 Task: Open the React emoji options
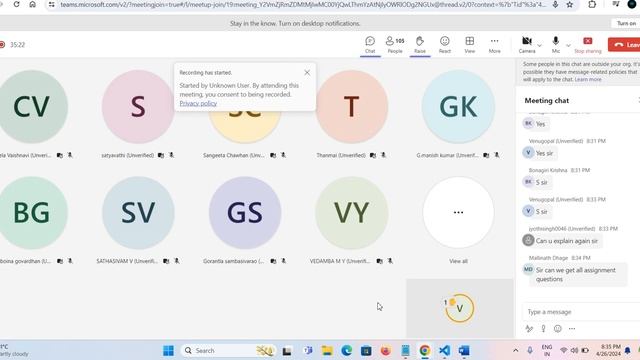click(x=444, y=45)
